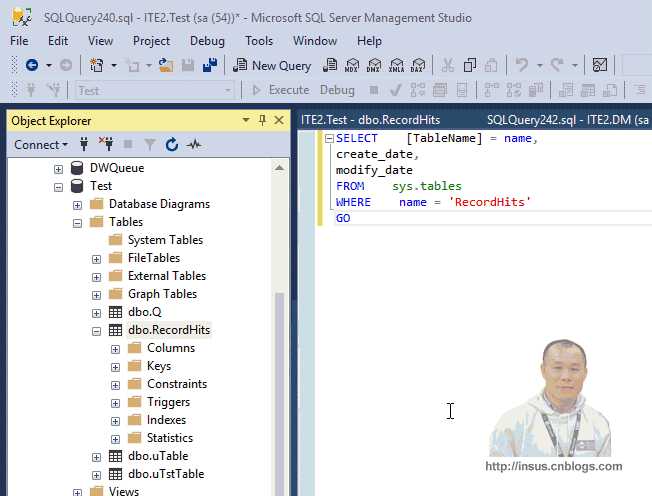Expand the Graph Tables folder
652x496 pixels.
point(96,295)
